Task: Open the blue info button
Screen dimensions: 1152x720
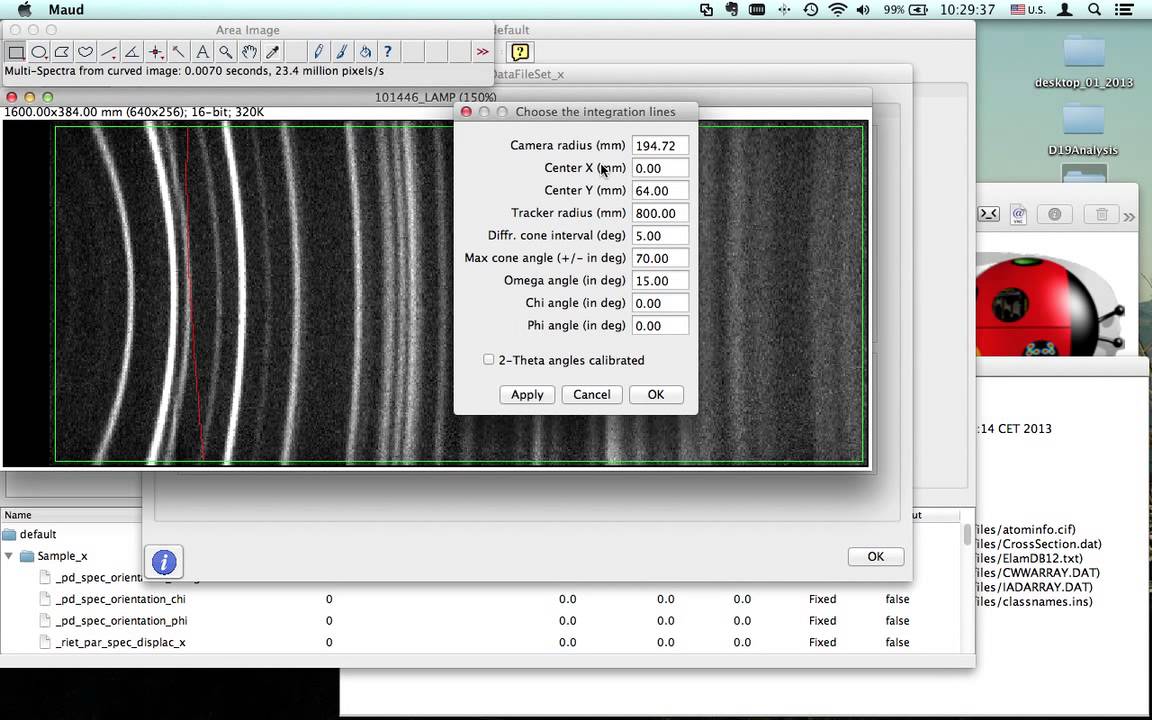Action: (164, 562)
